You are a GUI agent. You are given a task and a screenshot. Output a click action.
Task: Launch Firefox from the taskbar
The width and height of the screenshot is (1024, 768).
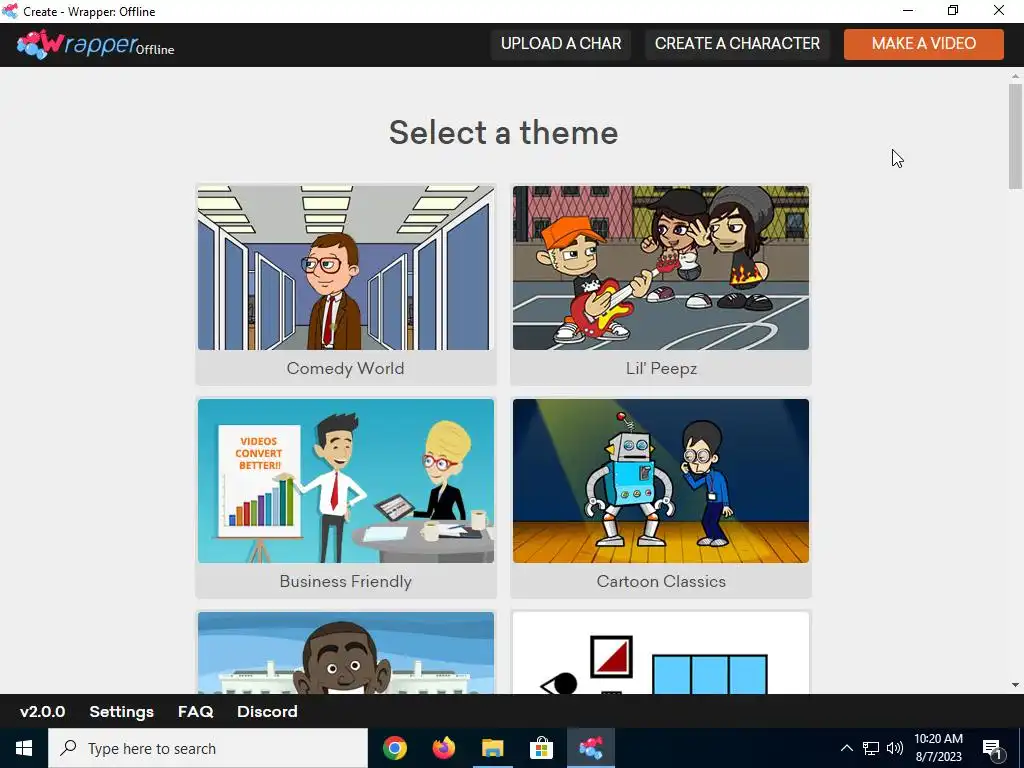[x=443, y=748]
